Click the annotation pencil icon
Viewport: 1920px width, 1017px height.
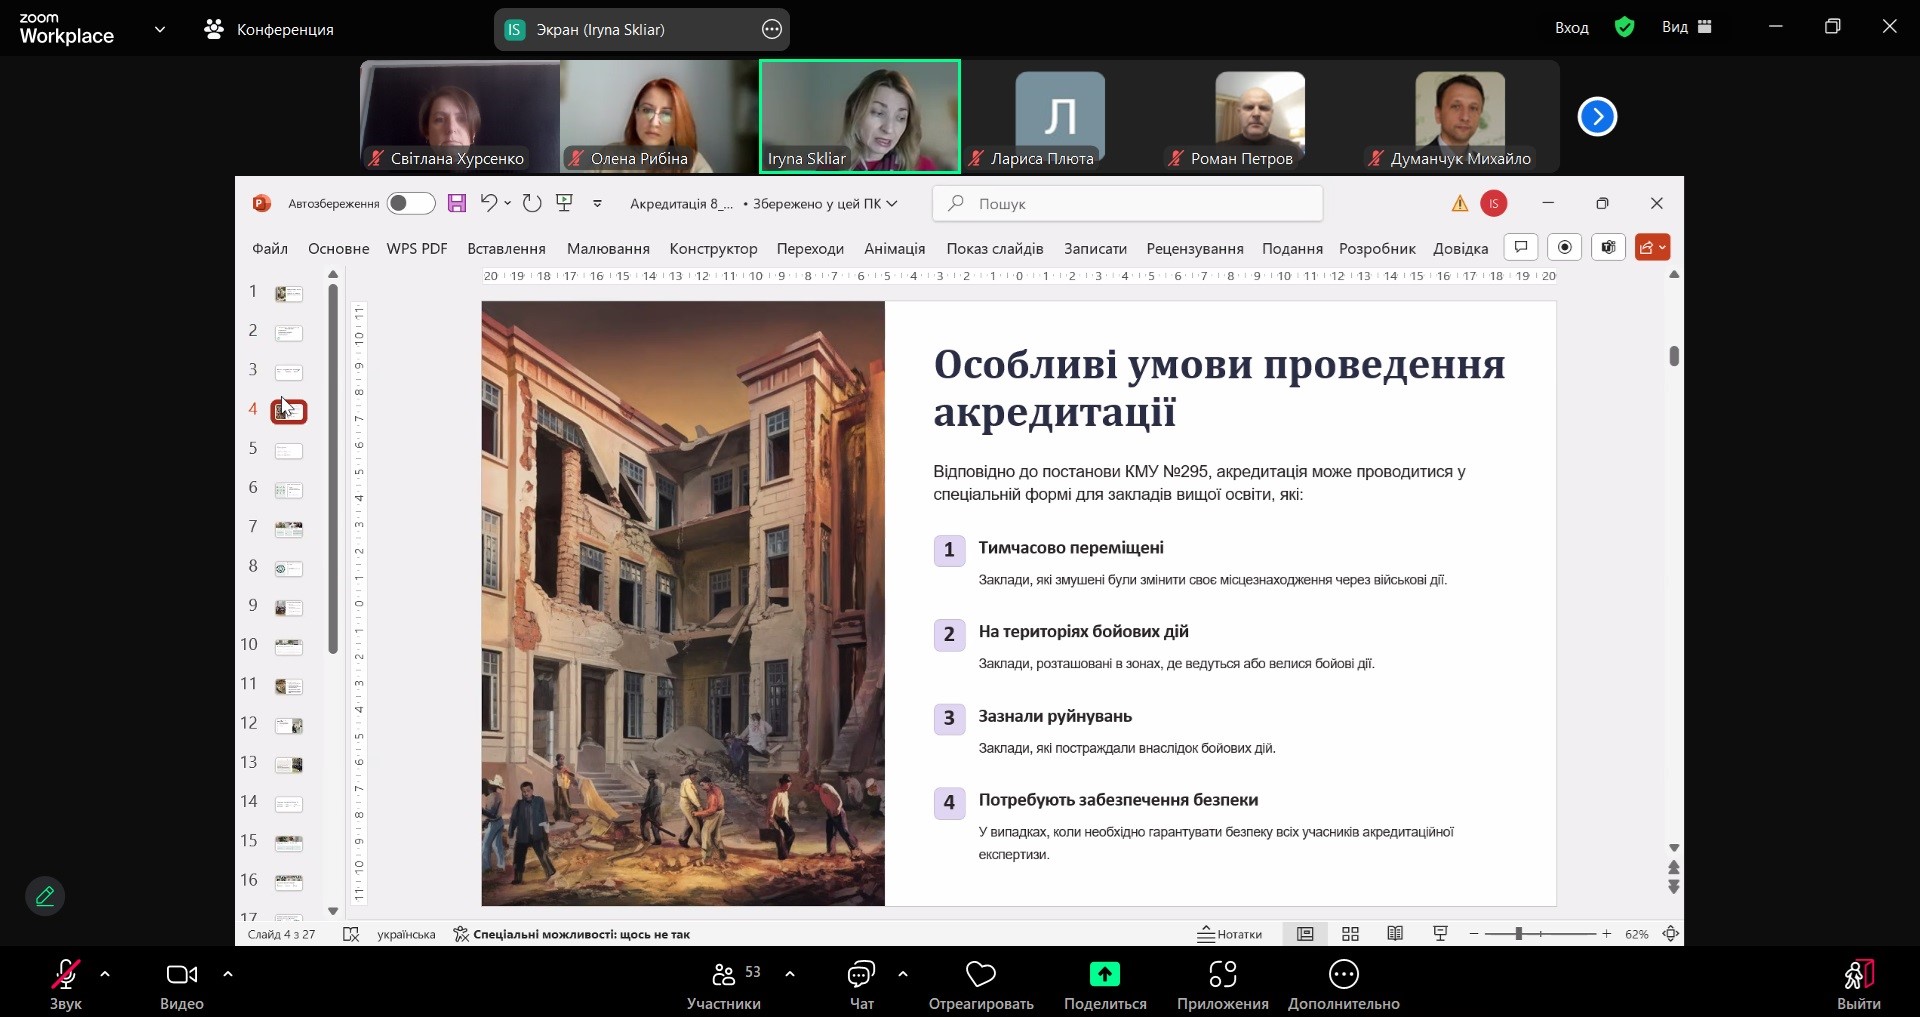[x=45, y=896]
